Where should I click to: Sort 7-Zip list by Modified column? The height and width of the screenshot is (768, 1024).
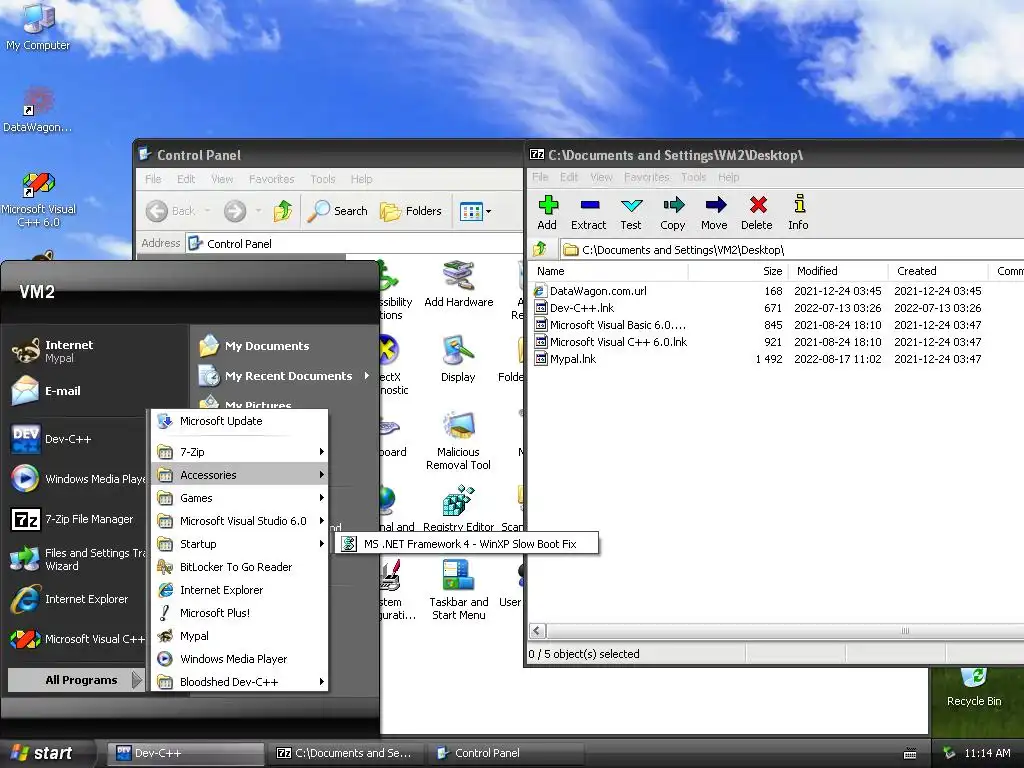[x=839, y=271]
